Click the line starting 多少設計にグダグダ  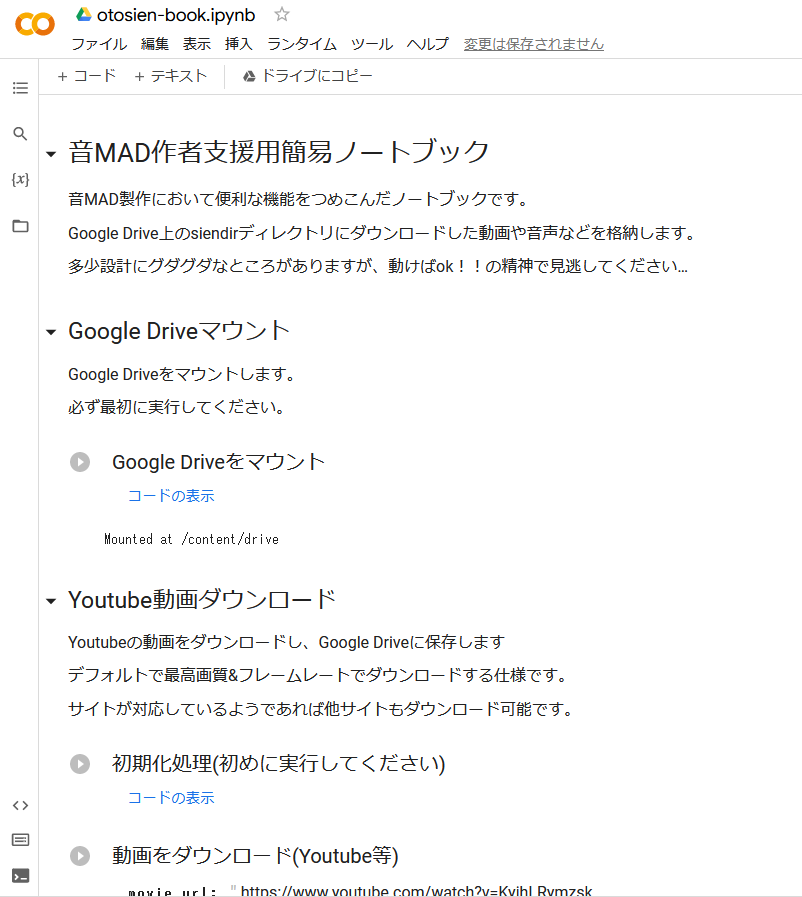[x=378, y=266]
